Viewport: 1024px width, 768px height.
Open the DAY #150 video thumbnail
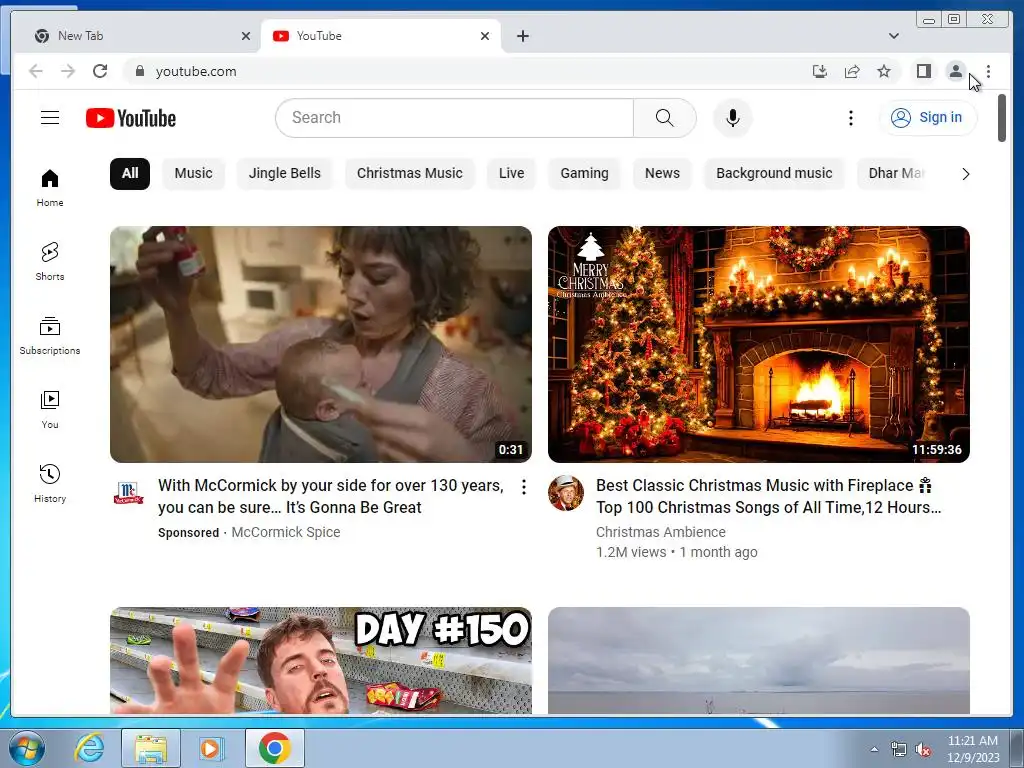point(321,660)
